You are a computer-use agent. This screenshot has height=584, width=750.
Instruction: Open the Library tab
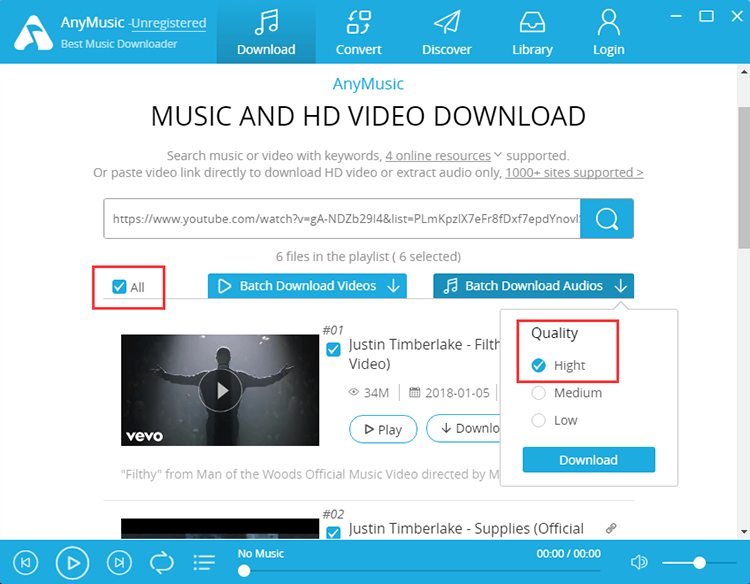tap(532, 32)
